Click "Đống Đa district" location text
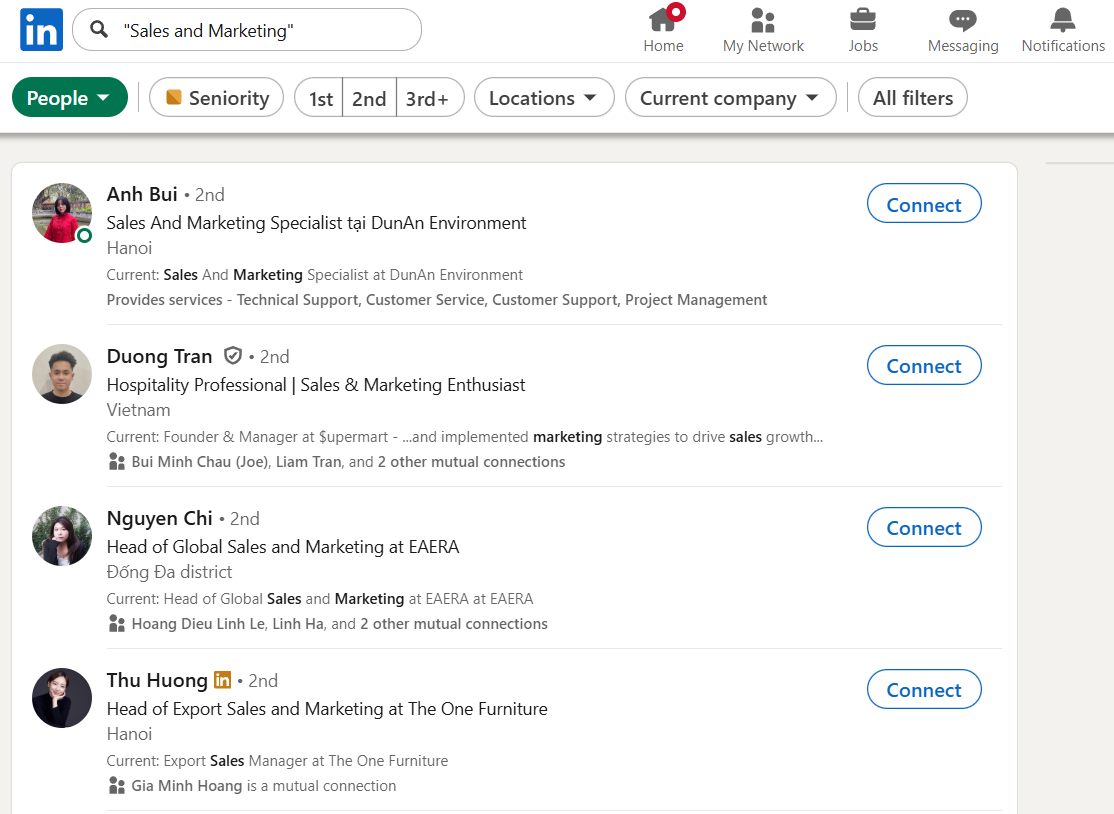The image size is (1114, 814). 169,572
